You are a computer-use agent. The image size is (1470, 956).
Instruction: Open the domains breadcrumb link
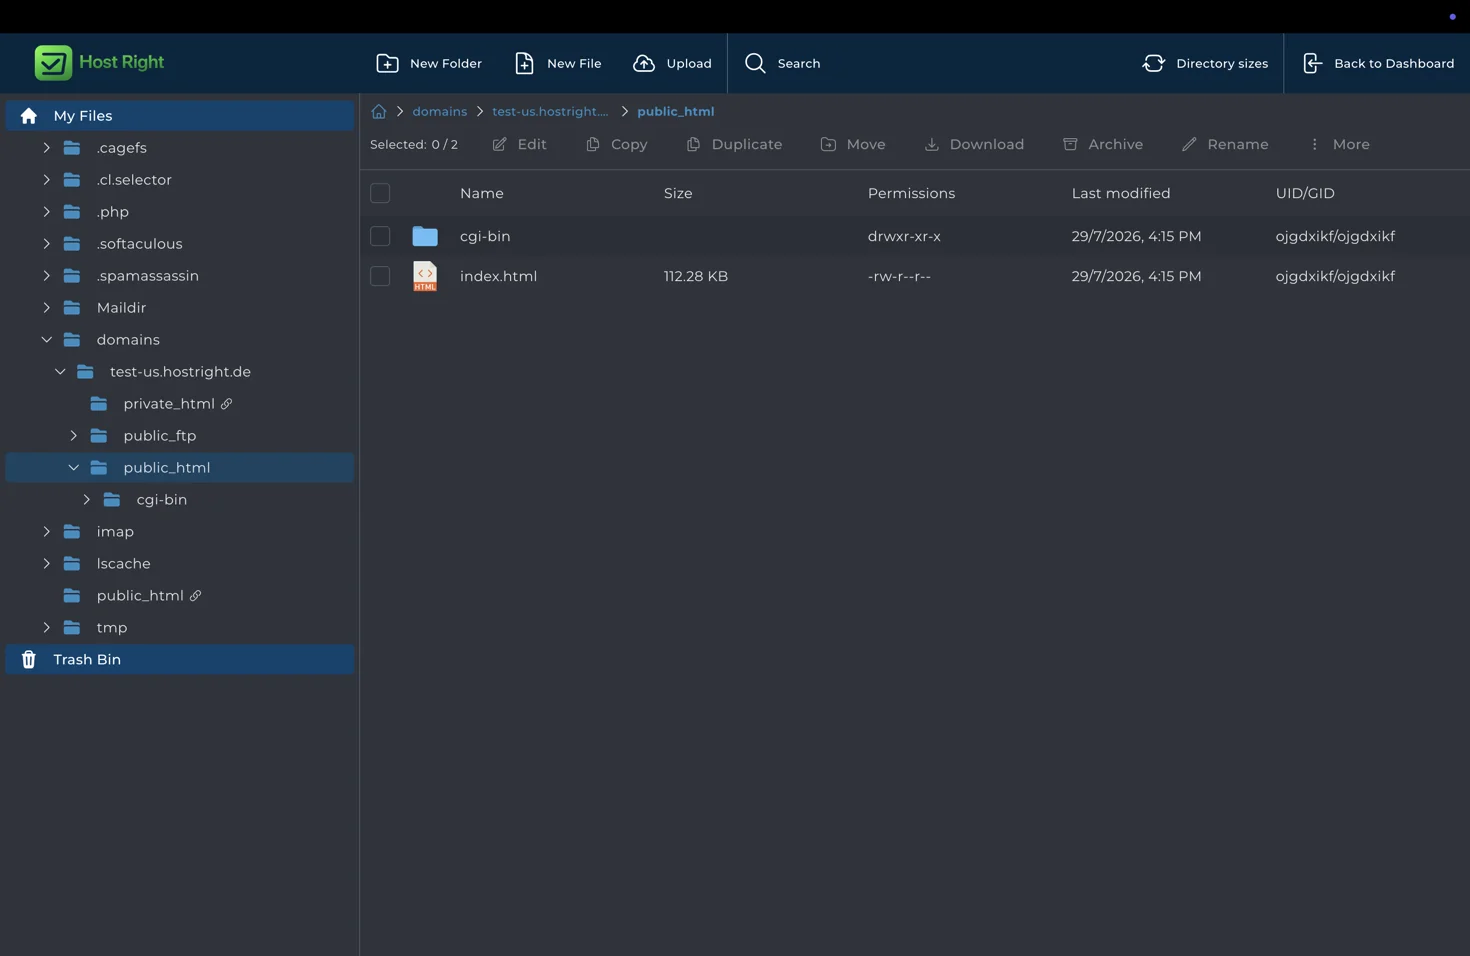coord(440,111)
